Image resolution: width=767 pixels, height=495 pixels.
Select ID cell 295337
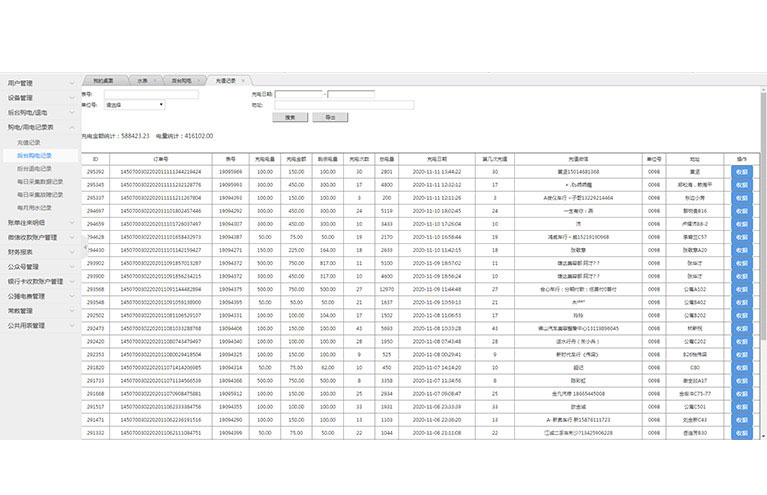pos(95,198)
